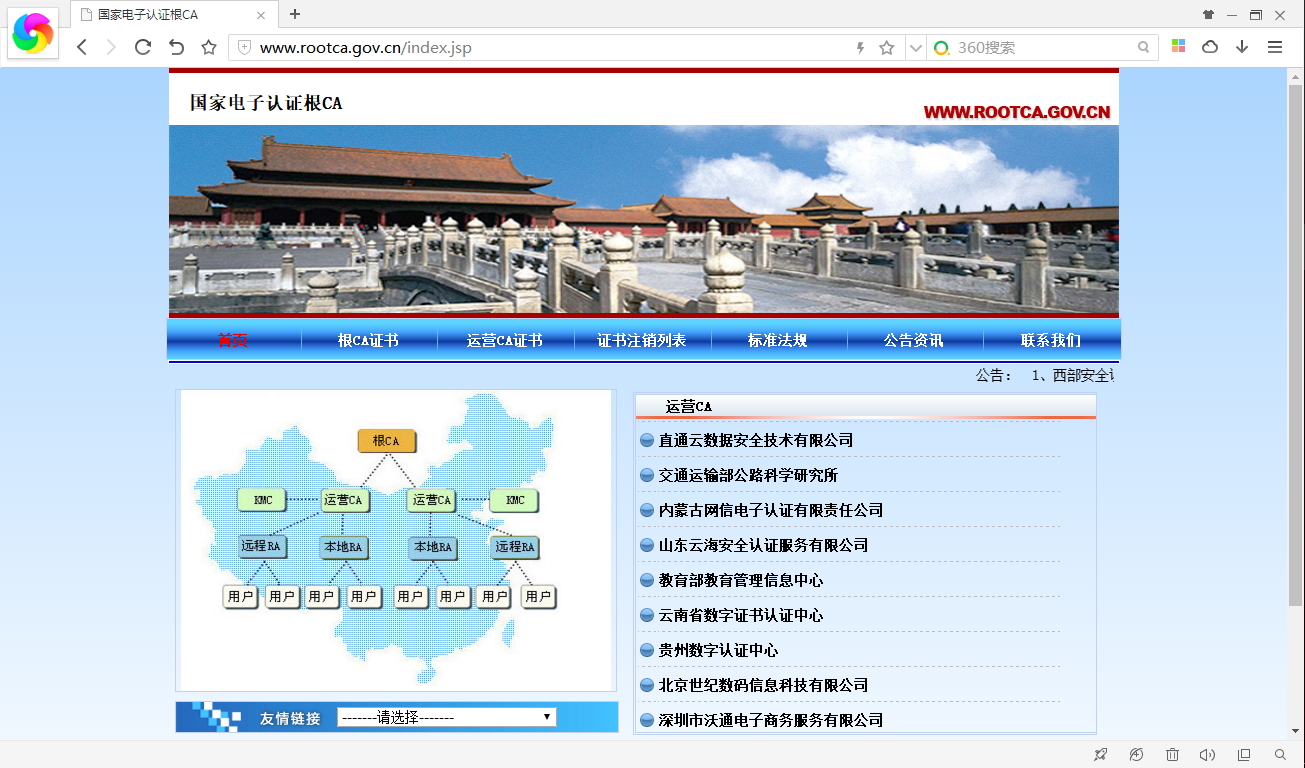Open split-screen layout icon in status bar
The width and height of the screenshot is (1305, 768).
(x=1243, y=755)
